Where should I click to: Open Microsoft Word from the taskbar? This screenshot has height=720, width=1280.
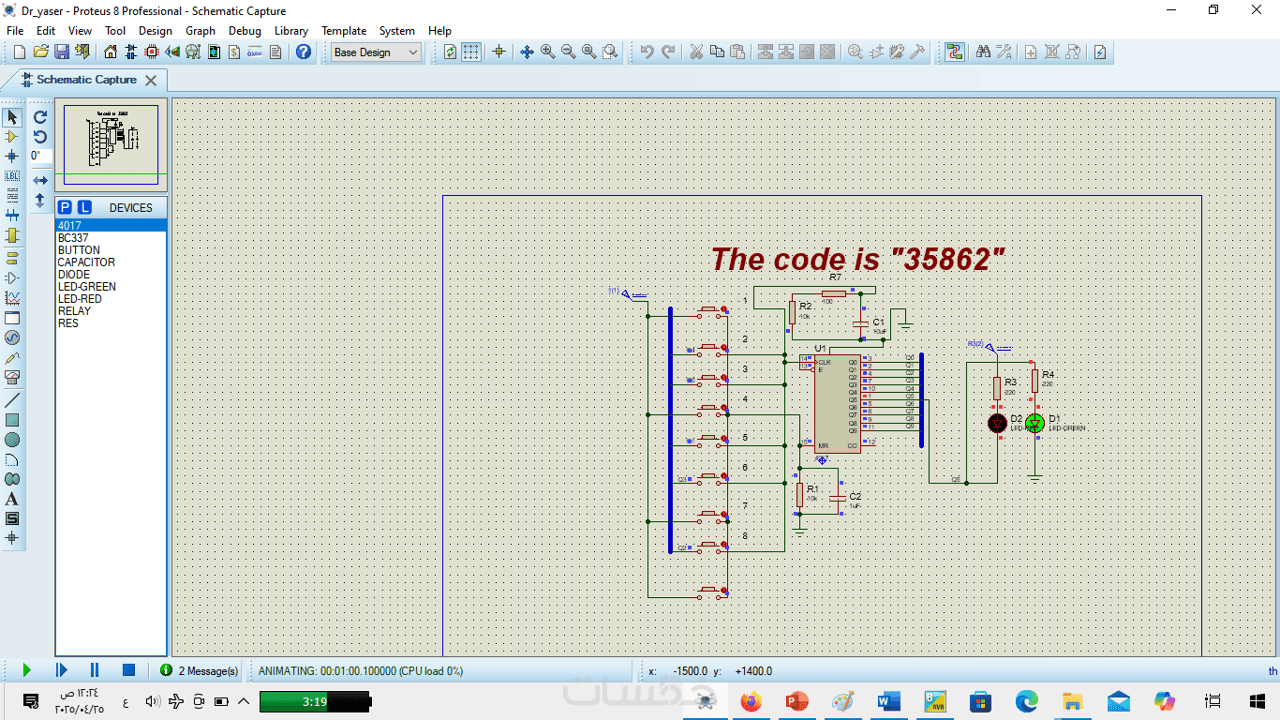click(x=888, y=701)
